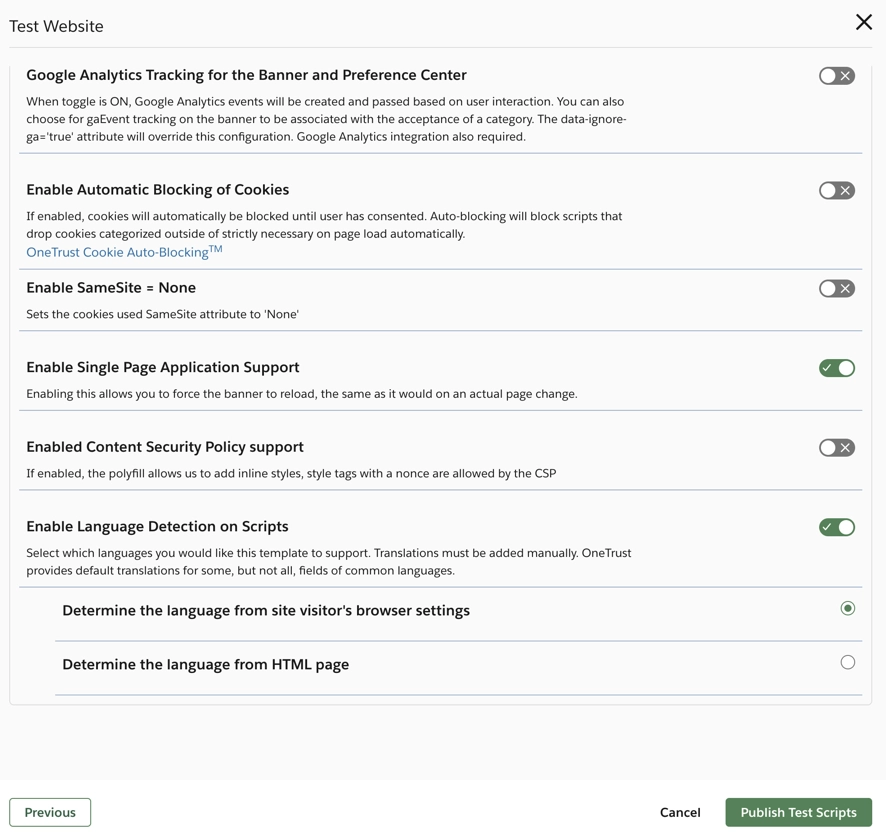Click 'Enable Single Page Application Support' heading
The image size is (886, 836).
pyautogui.click(x=163, y=368)
